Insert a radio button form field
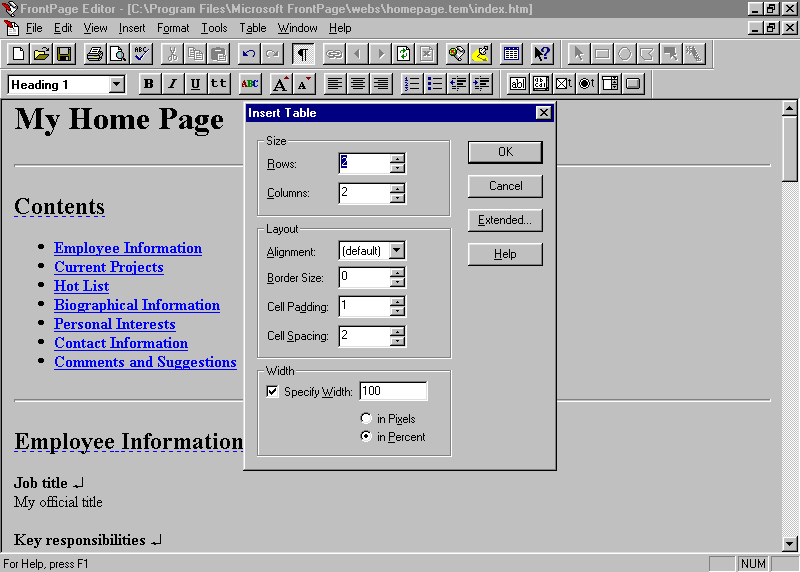The height and width of the screenshot is (572, 800). 587,84
